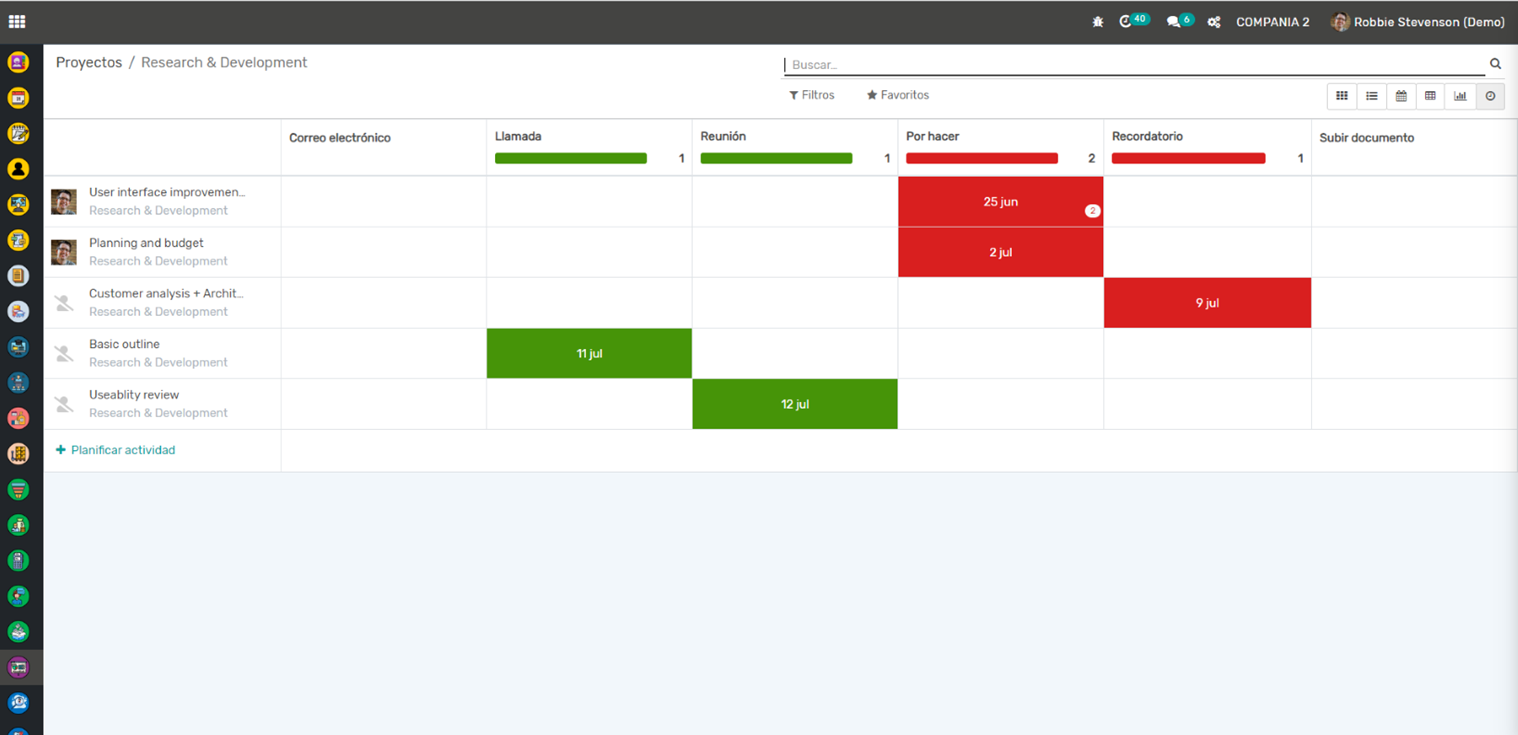Image resolution: width=1518 pixels, height=735 pixels.
Task: Click the red Por hacer progress bar
Action: (x=981, y=158)
